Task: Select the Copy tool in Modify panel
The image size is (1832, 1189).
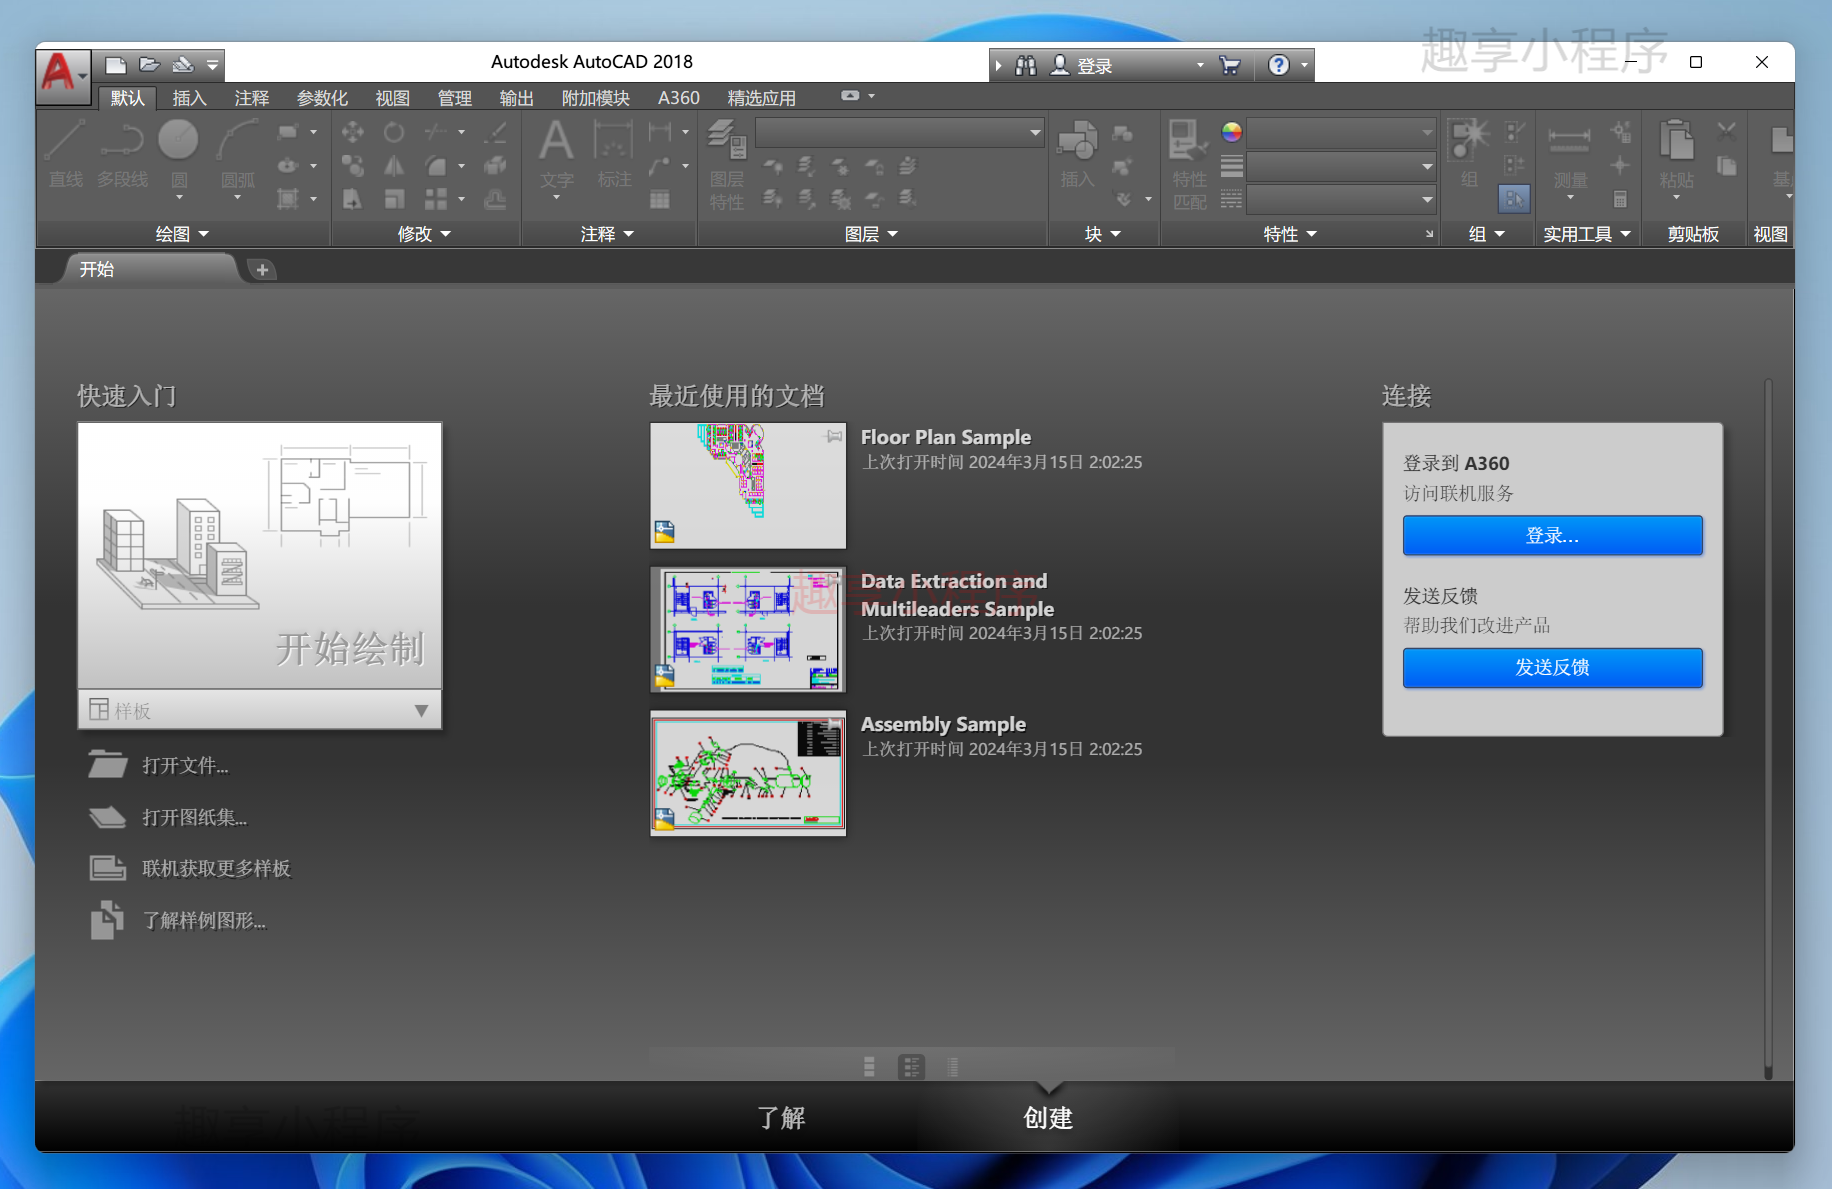Action: [x=352, y=165]
